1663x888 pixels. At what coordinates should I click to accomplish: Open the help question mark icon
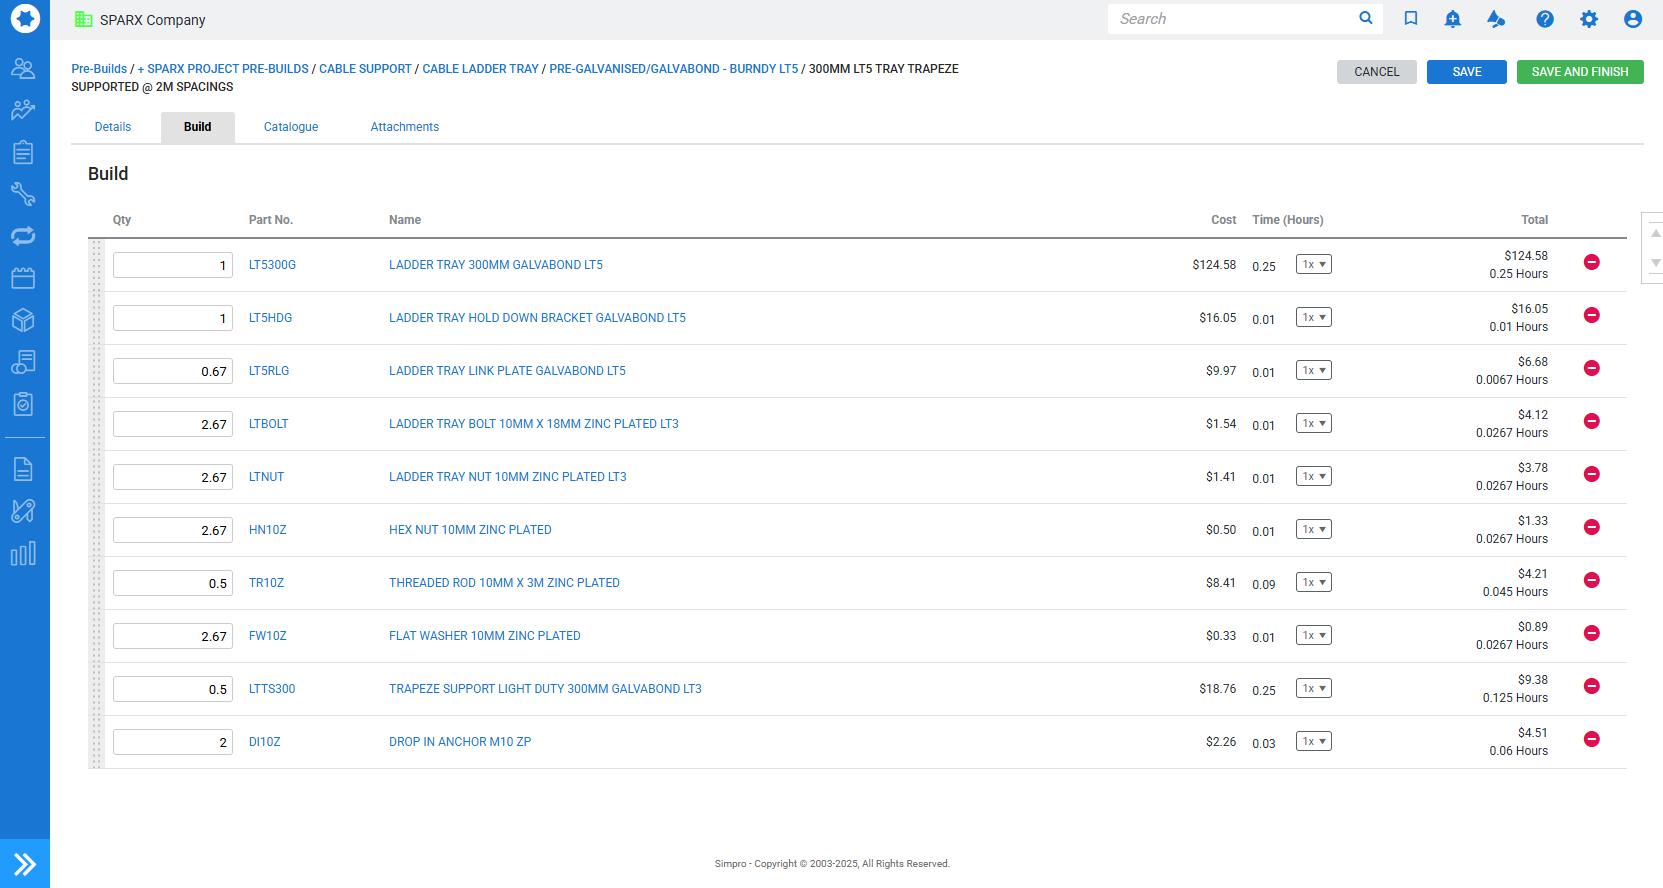[x=1544, y=19]
